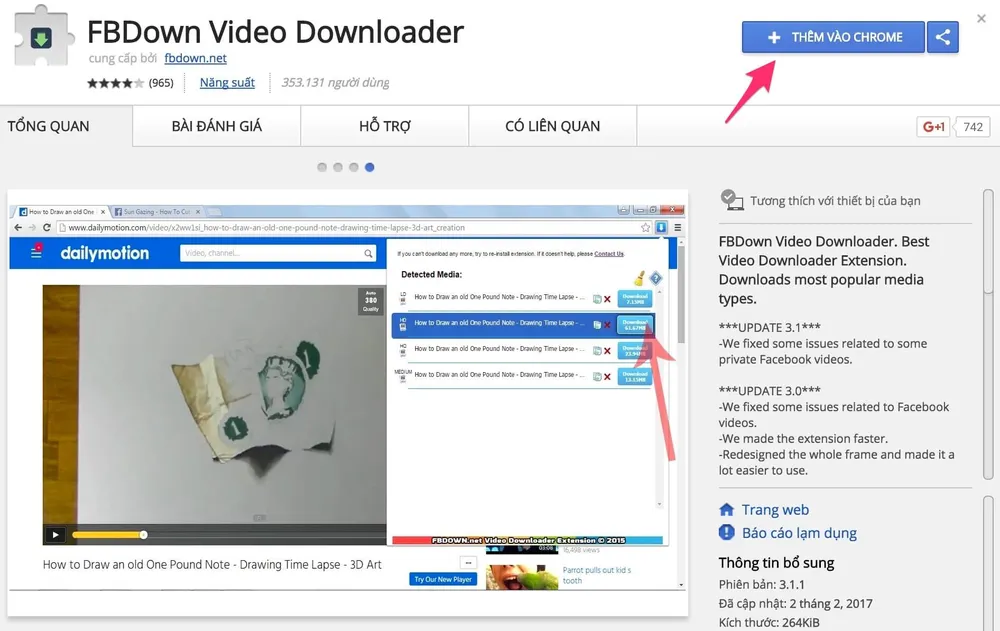View the CÓ LIÊN QUAN tab

[x=552, y=126]
